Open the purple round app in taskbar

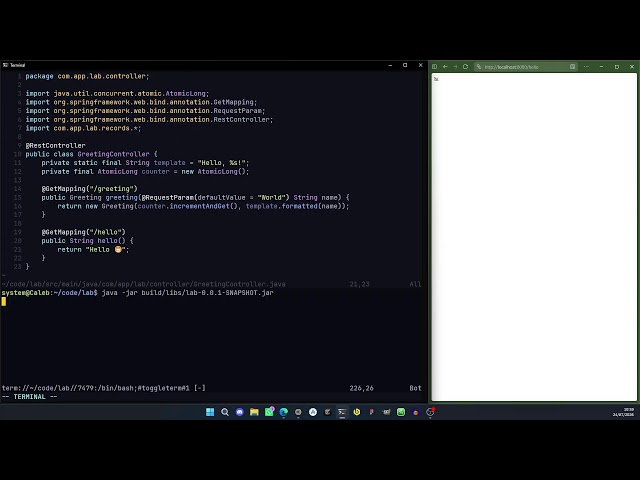pos(240,412)
